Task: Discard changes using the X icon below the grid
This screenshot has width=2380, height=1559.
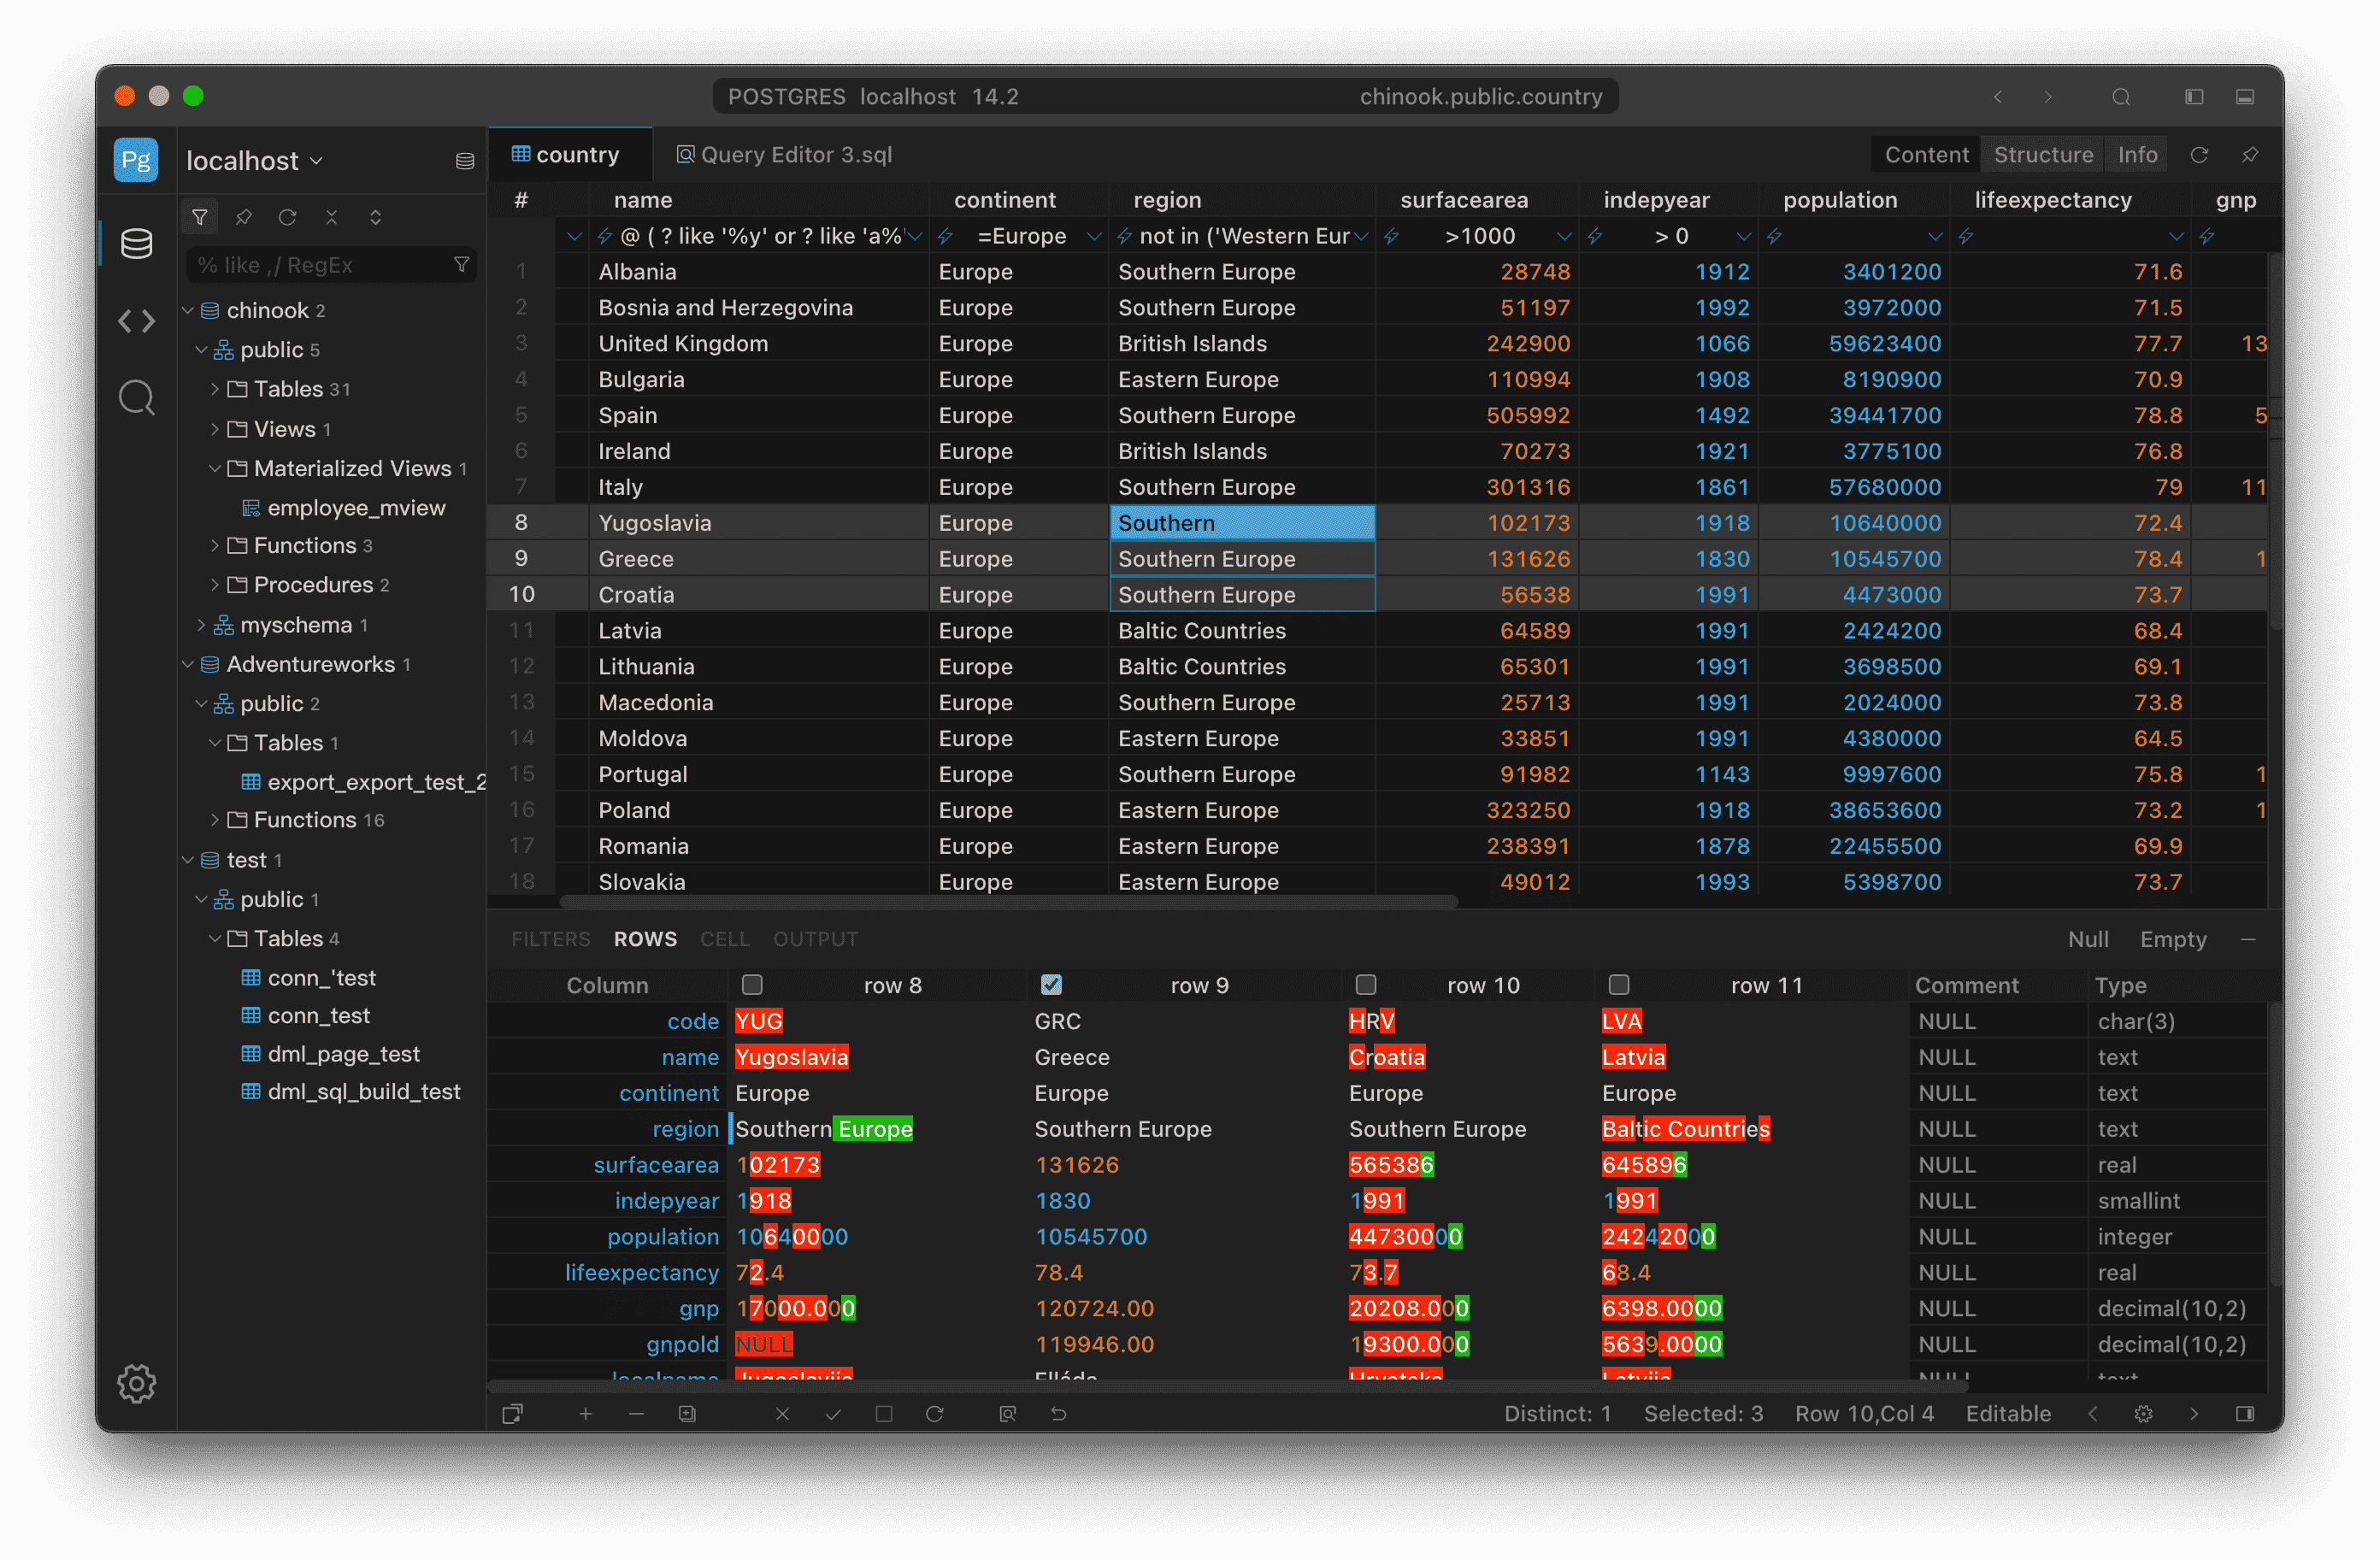Action: [x=783, y=1414]
